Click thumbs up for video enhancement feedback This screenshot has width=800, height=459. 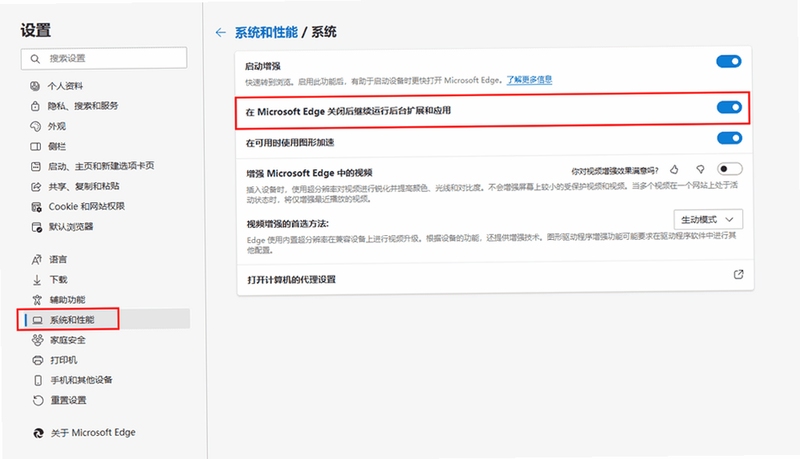point(674,169)
